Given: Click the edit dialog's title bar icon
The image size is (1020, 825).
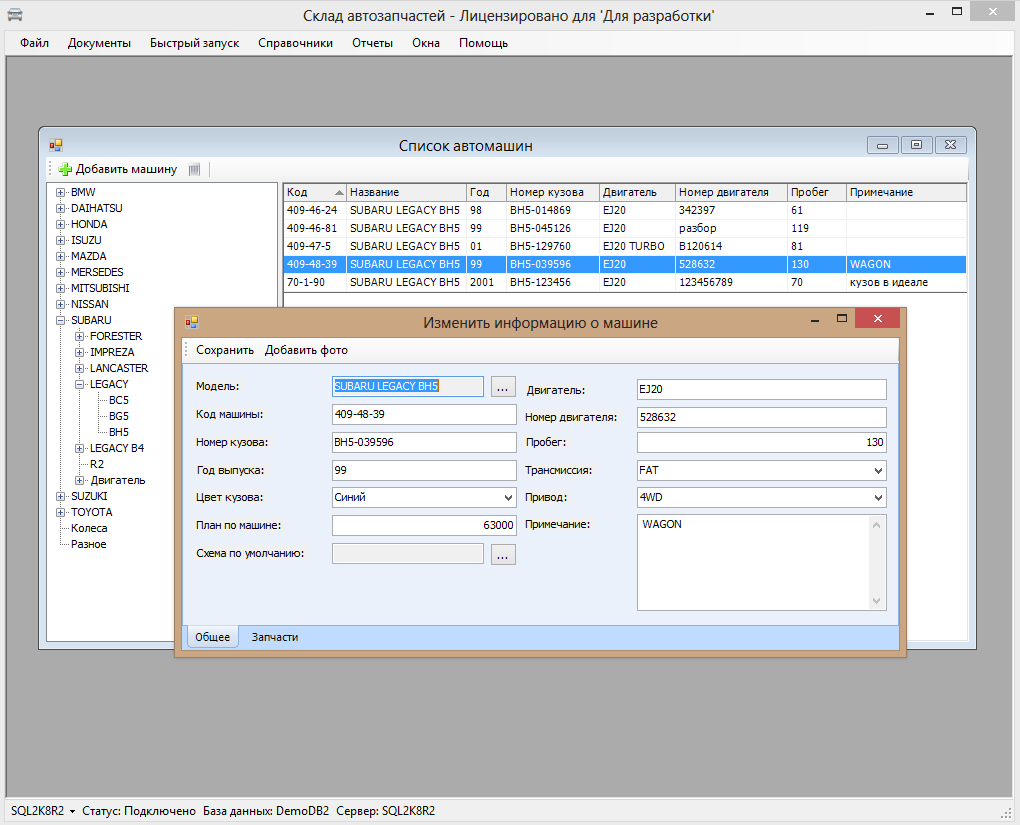Looking at the screenshot, I should click(192, 322).
